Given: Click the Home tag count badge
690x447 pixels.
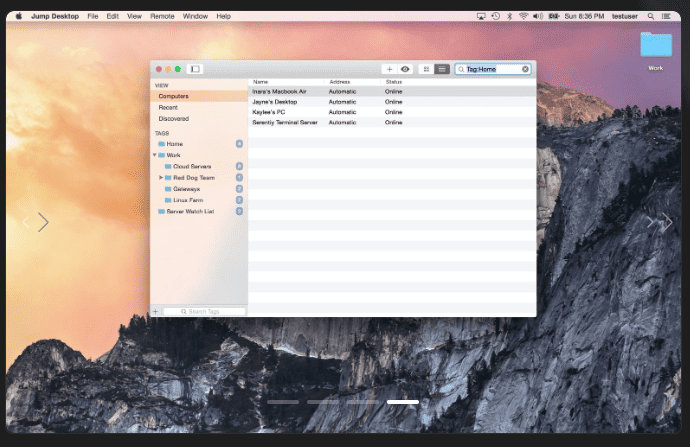Looking at the screenshot, I should [x=239, y=144].
